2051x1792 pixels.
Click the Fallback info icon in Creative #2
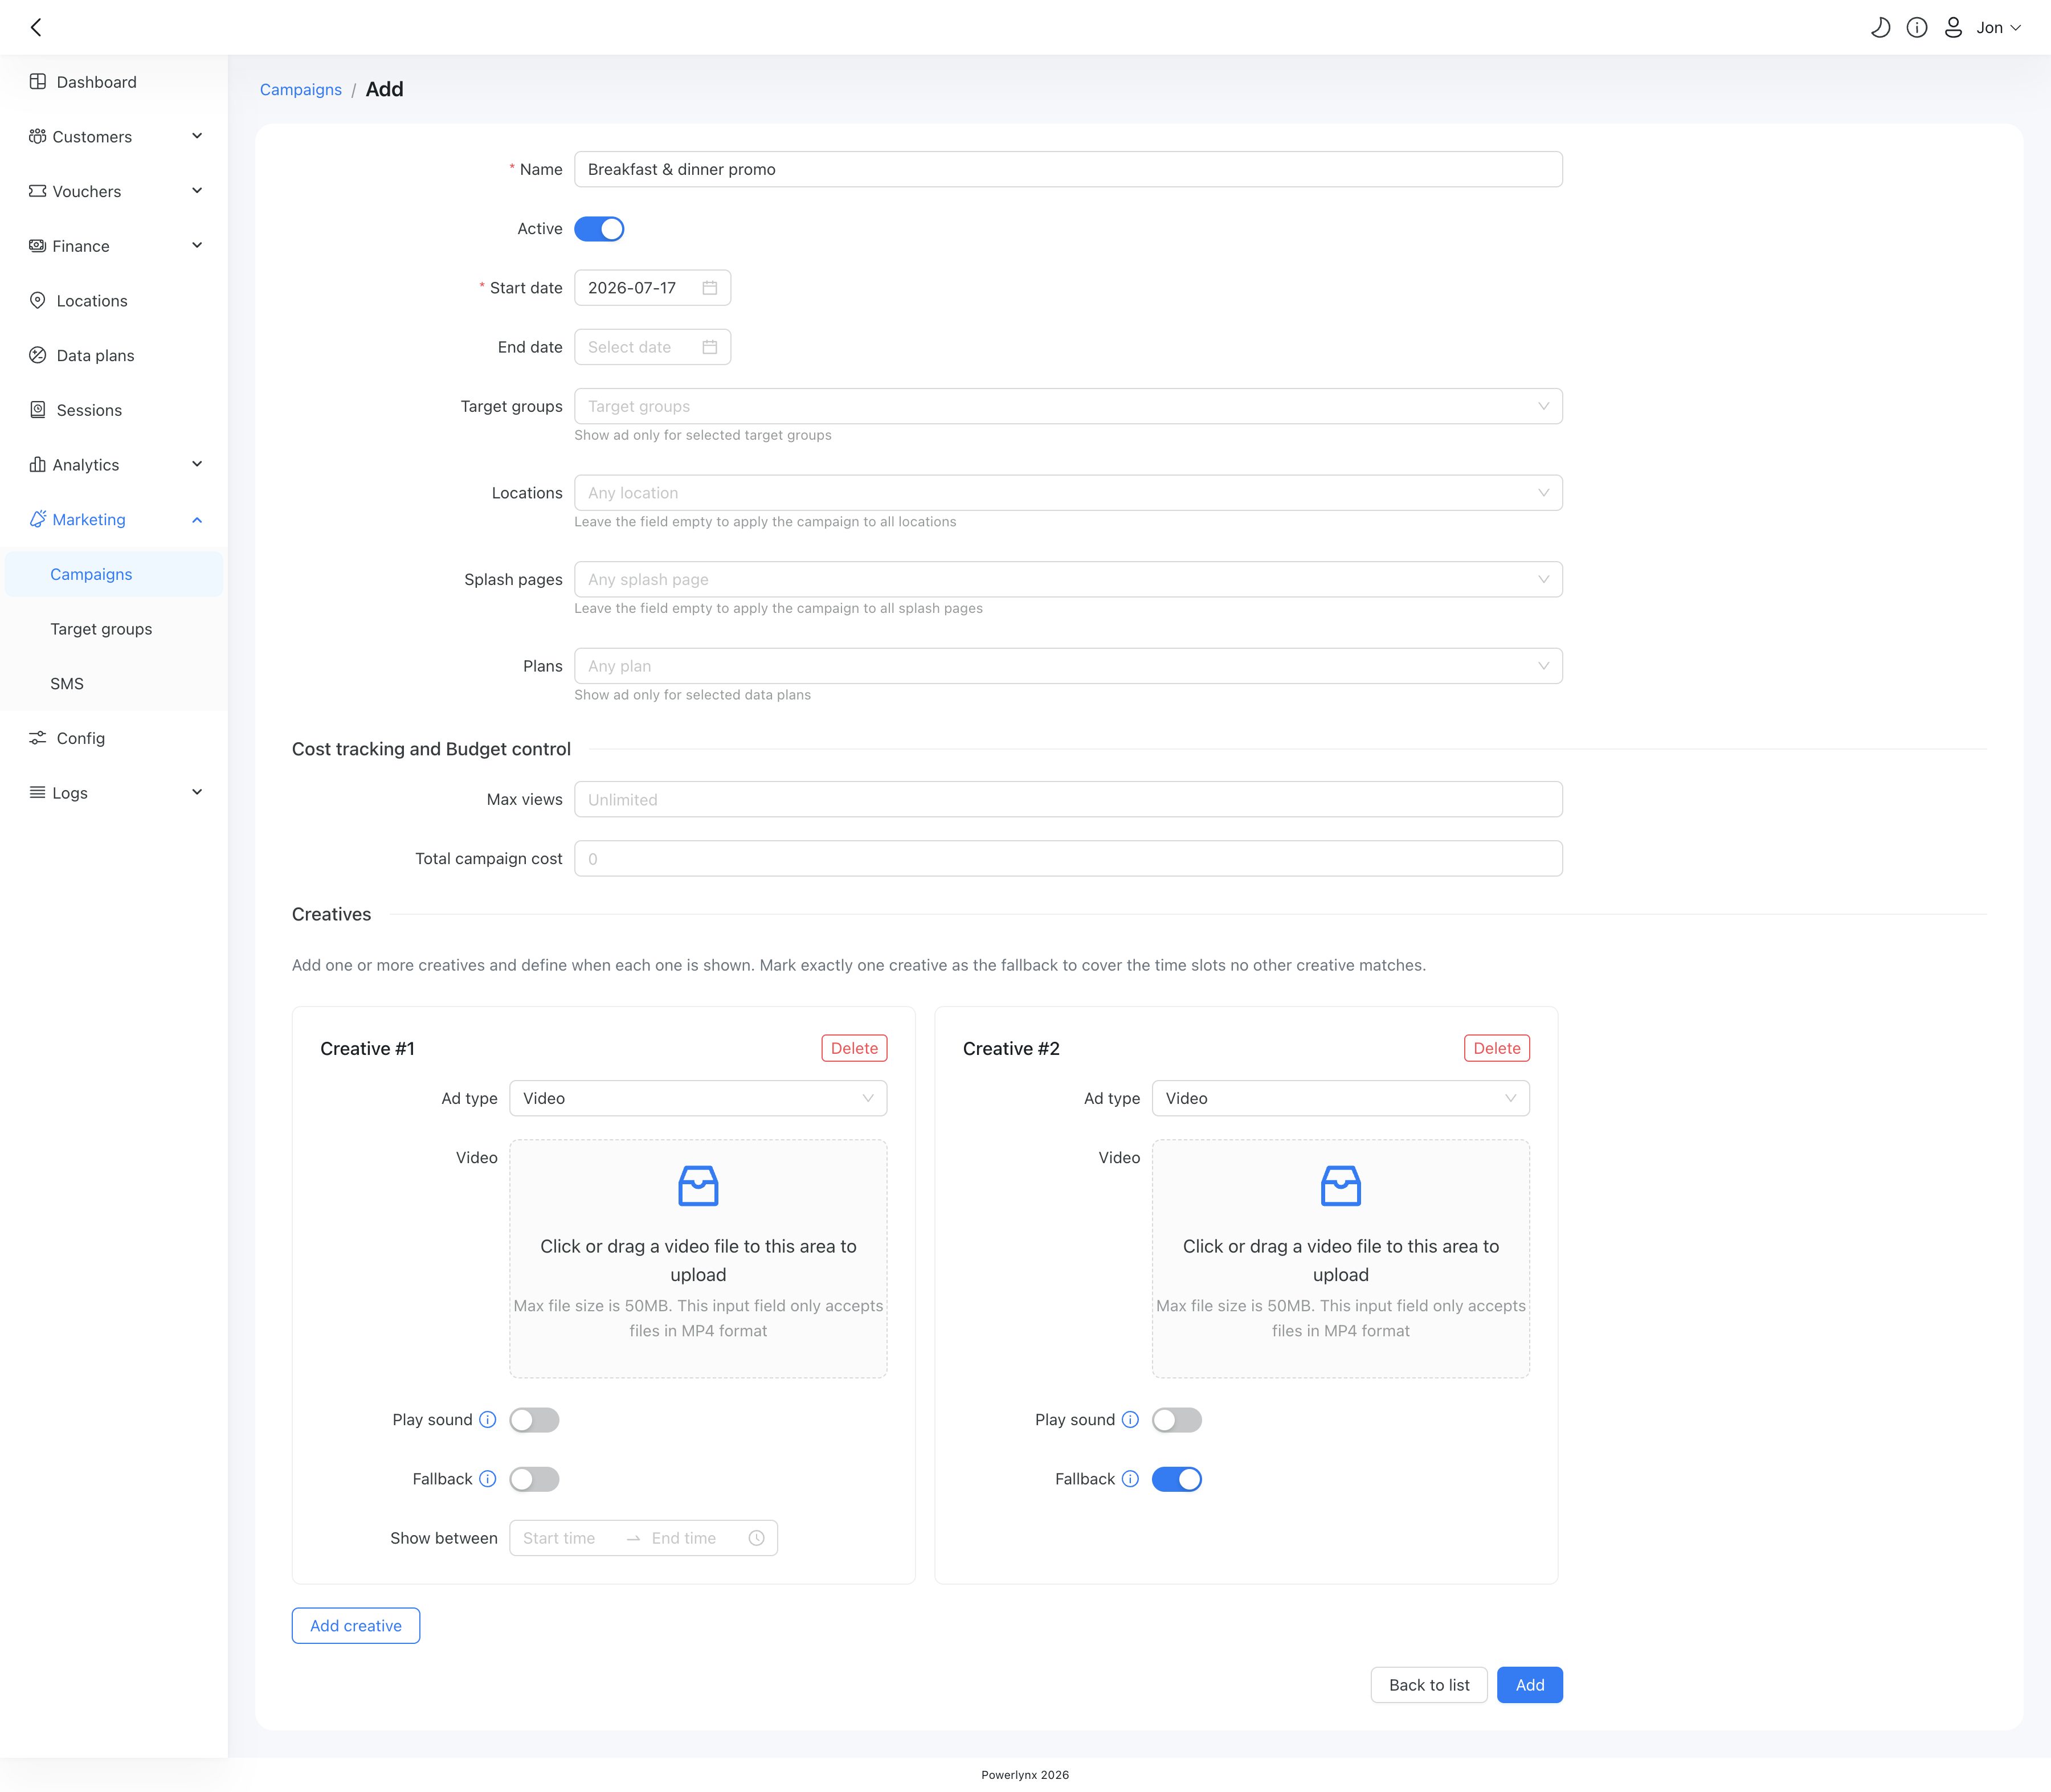tap(1130, 1479)
